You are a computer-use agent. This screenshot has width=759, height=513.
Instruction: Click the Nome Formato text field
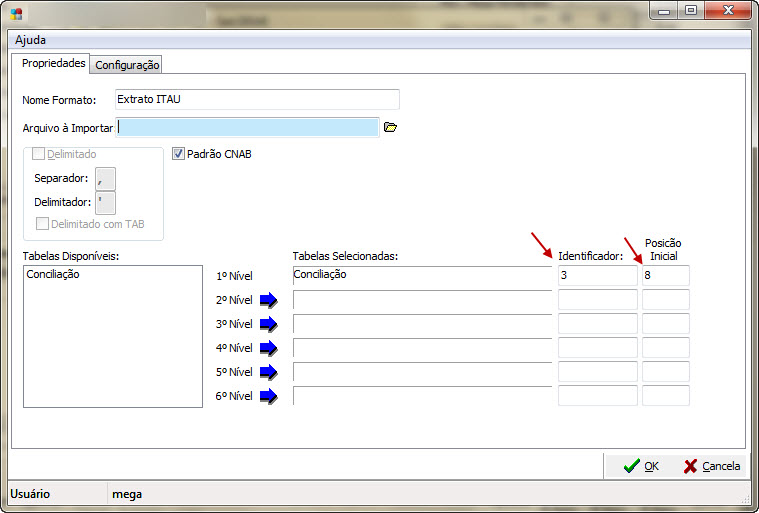coord(256,99)
